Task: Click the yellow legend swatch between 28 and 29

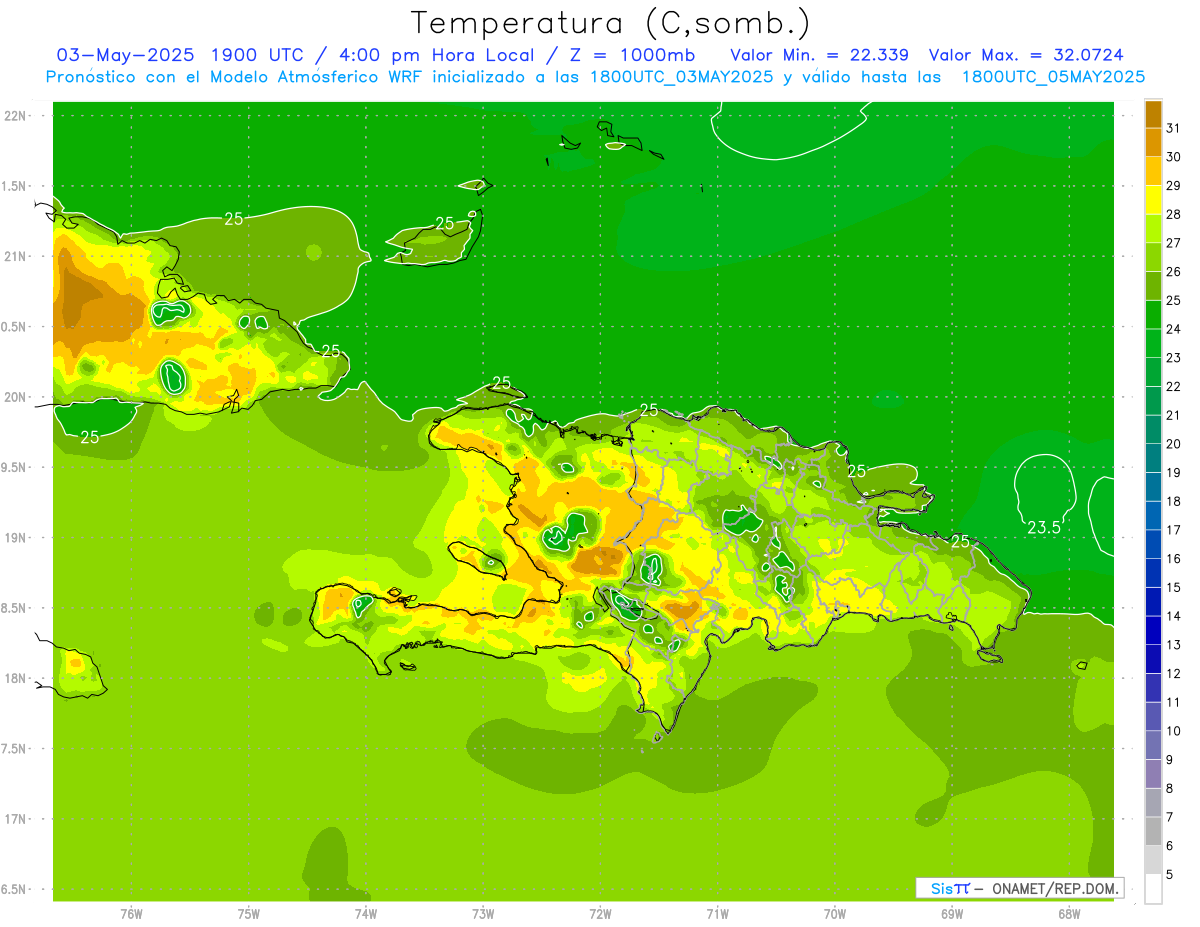Action: [1153, 200]
